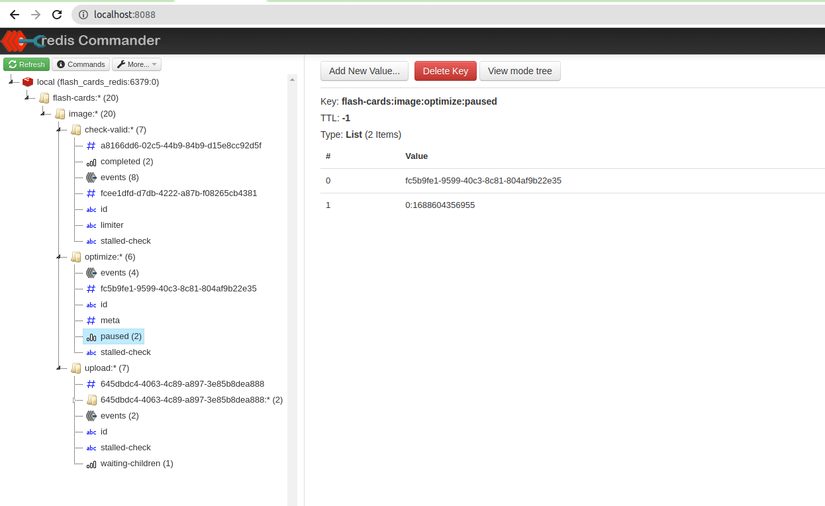Click list icon beside completed (2)

click(x=91, y=162)
